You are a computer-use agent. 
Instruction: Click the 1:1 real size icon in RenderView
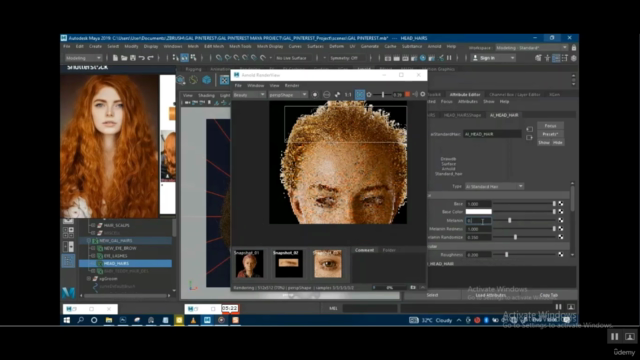tap(348, 94)
